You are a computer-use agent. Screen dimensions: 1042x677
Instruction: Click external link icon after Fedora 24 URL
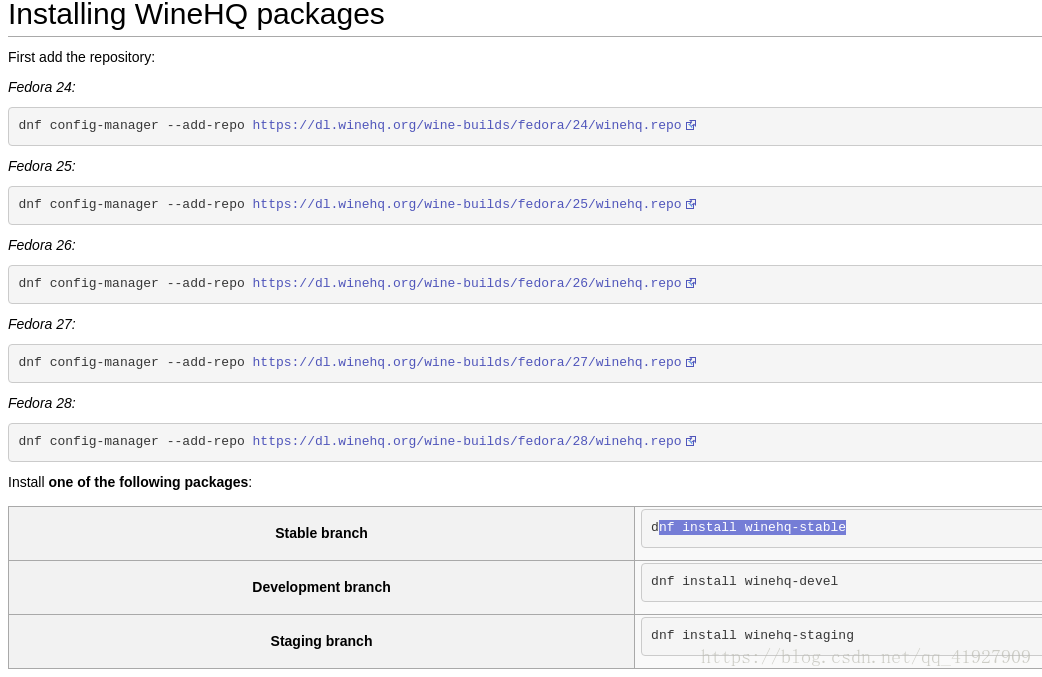(691, 125)
